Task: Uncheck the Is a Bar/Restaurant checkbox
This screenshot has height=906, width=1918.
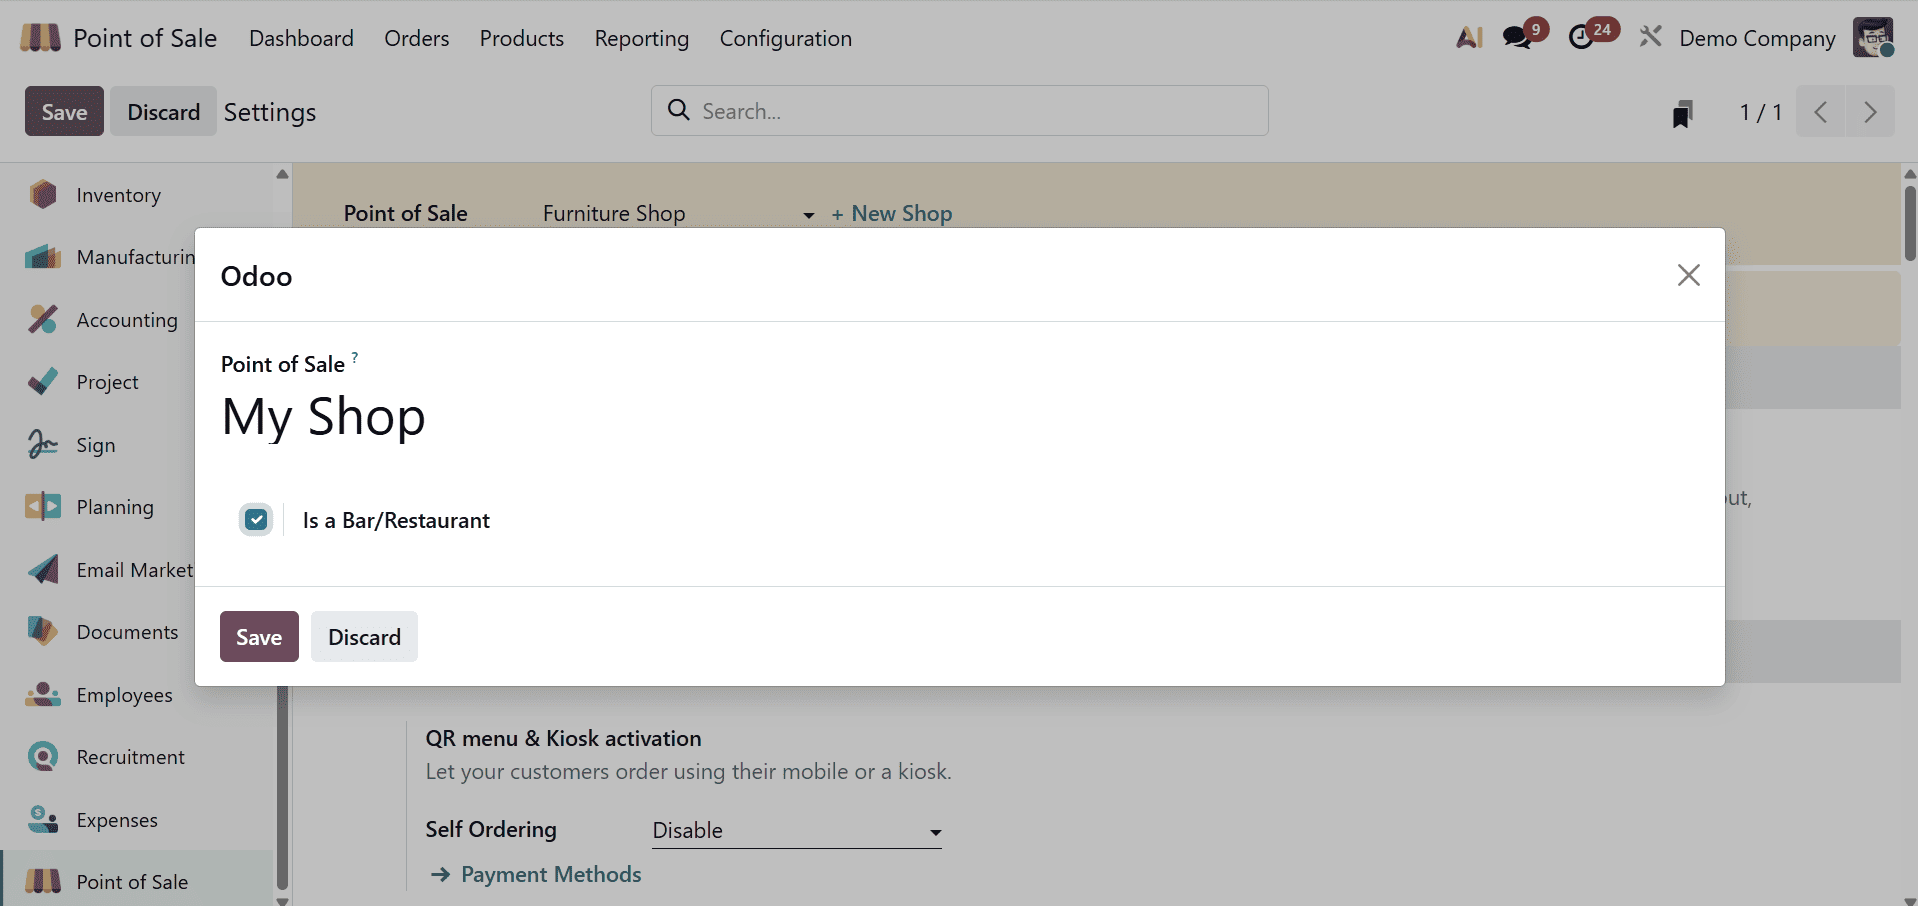Action: pyautogui.click(x=256, y=519)
